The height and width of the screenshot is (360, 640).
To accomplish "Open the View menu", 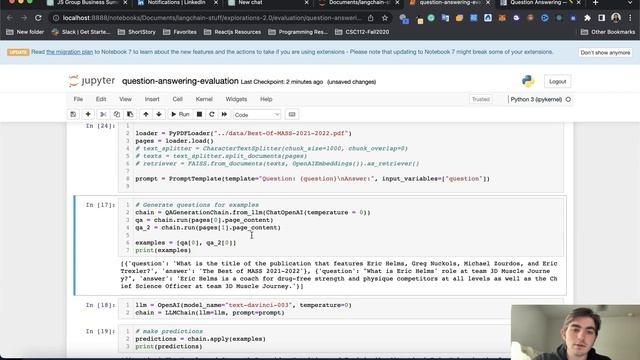I will (125, 99).
